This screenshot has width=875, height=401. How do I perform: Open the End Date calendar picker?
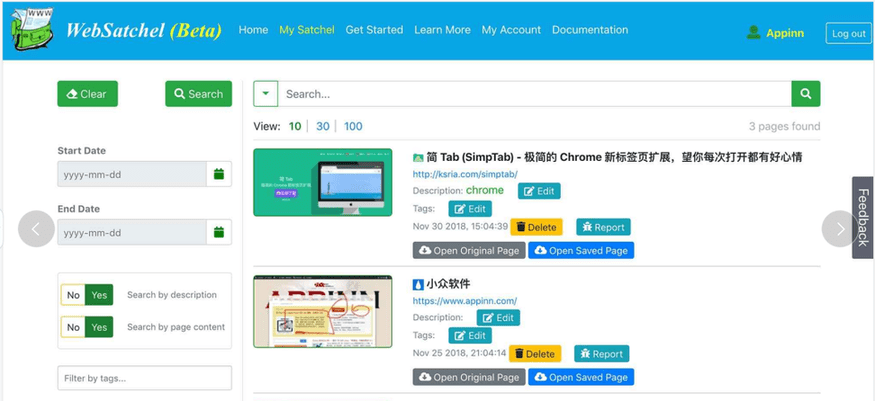tap(219, 232)
